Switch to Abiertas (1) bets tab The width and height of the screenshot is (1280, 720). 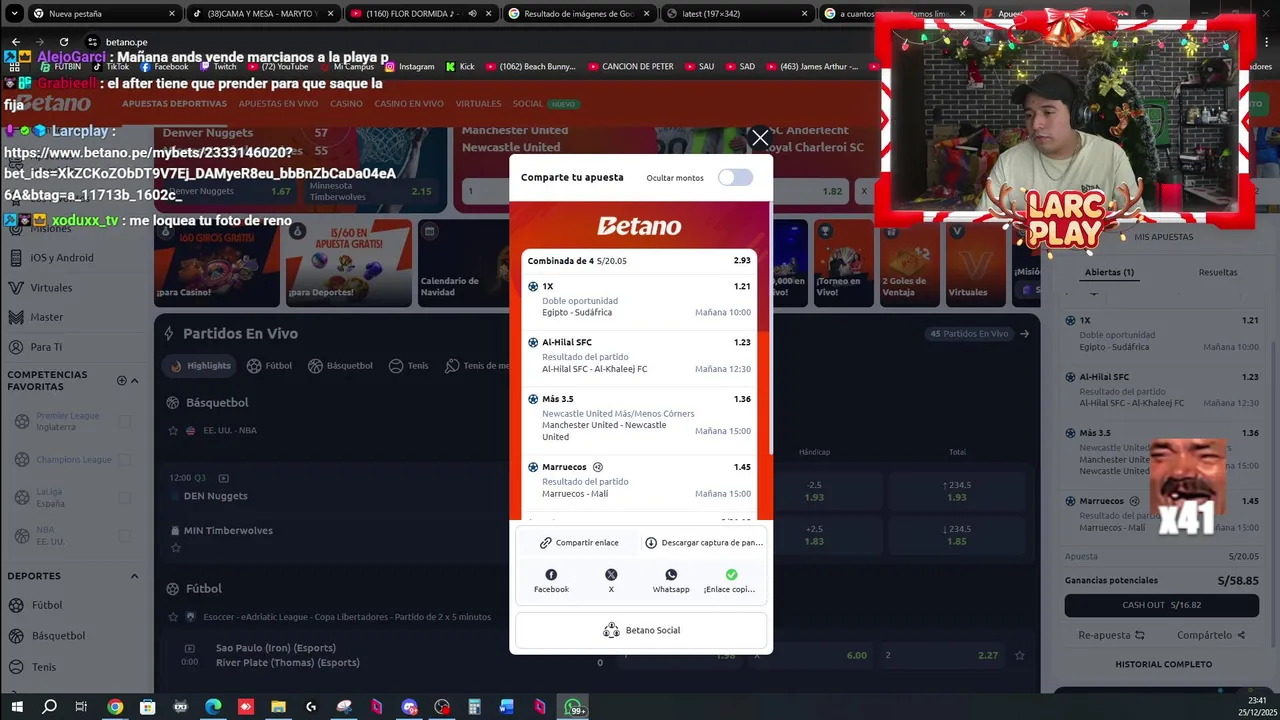coord(1109,272)
